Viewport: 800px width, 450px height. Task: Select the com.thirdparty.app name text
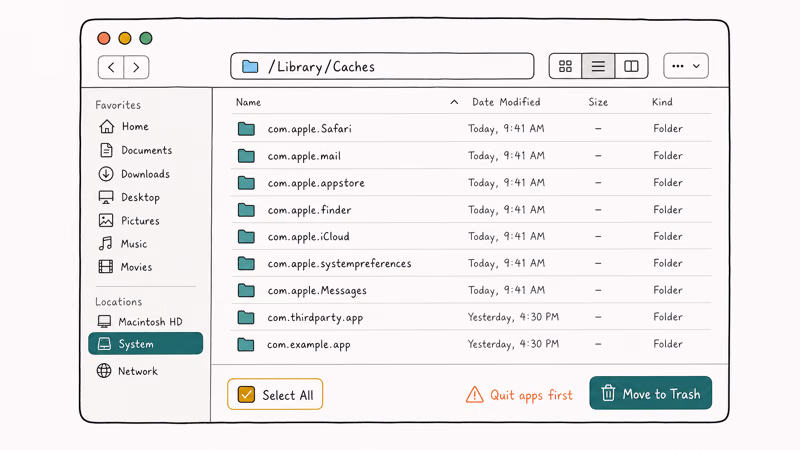pos(315,317)
